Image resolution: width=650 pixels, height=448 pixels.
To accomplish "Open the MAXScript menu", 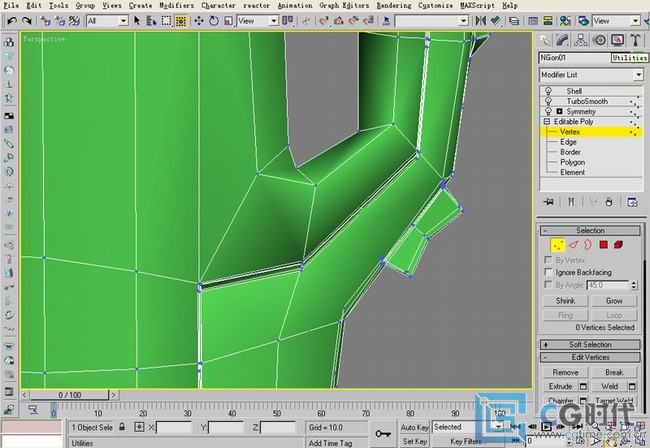I will [478, 5].
